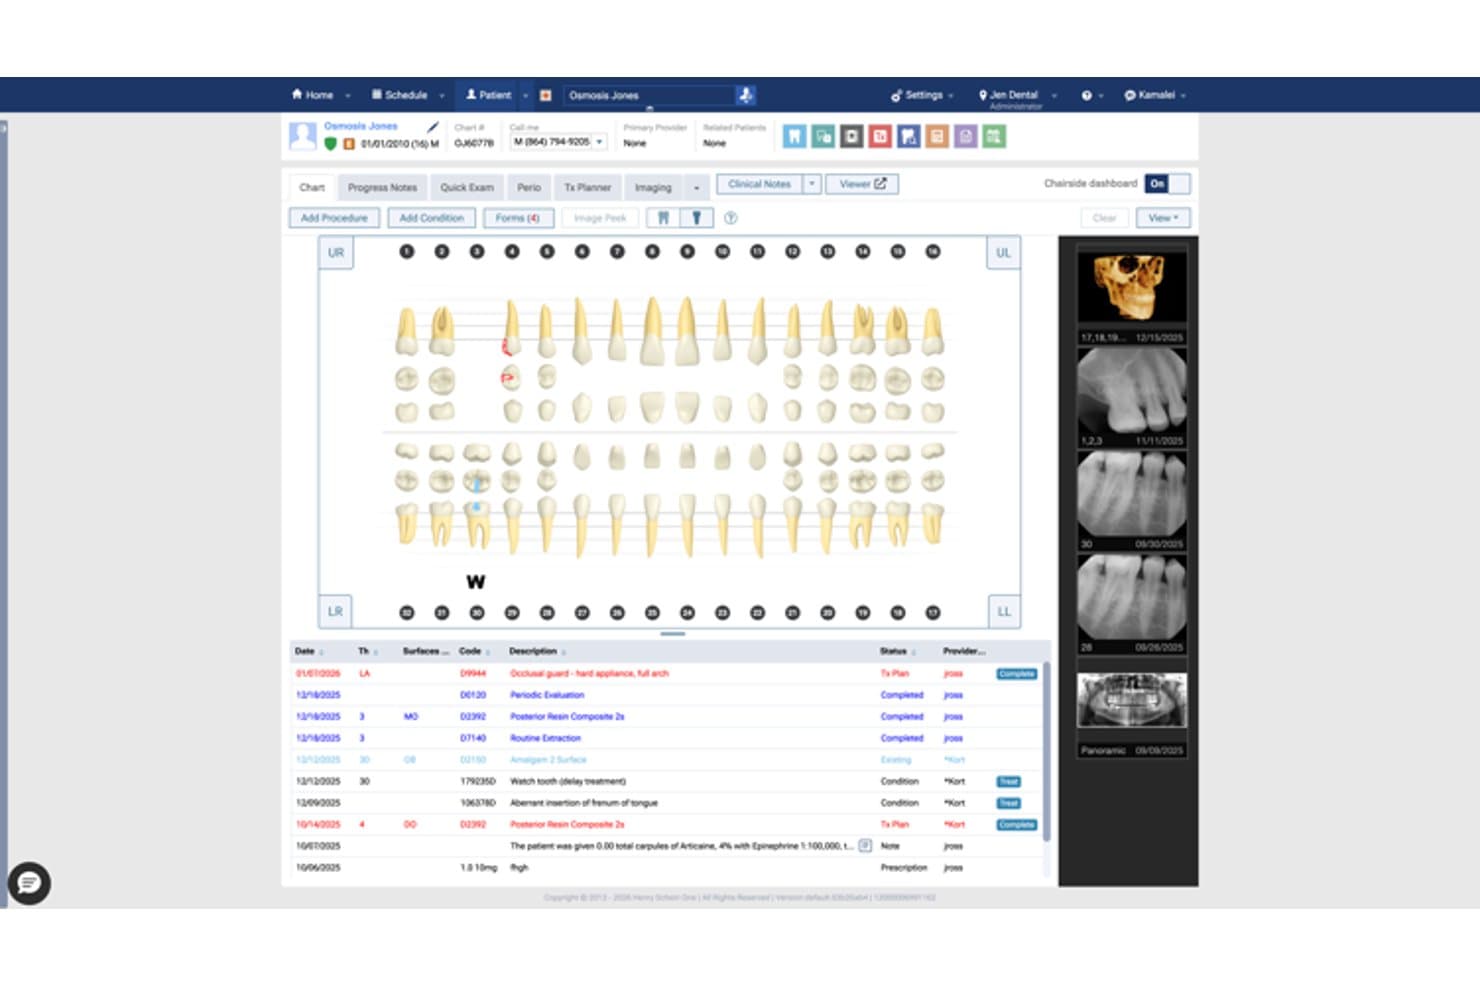Switch to the Quick Exam tab

pos(467,188)
